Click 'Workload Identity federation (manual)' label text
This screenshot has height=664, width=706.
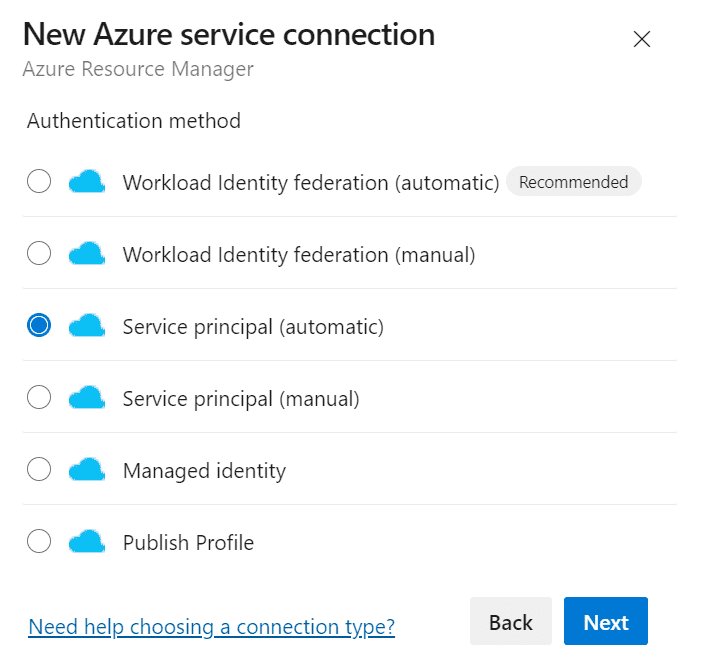299,255
